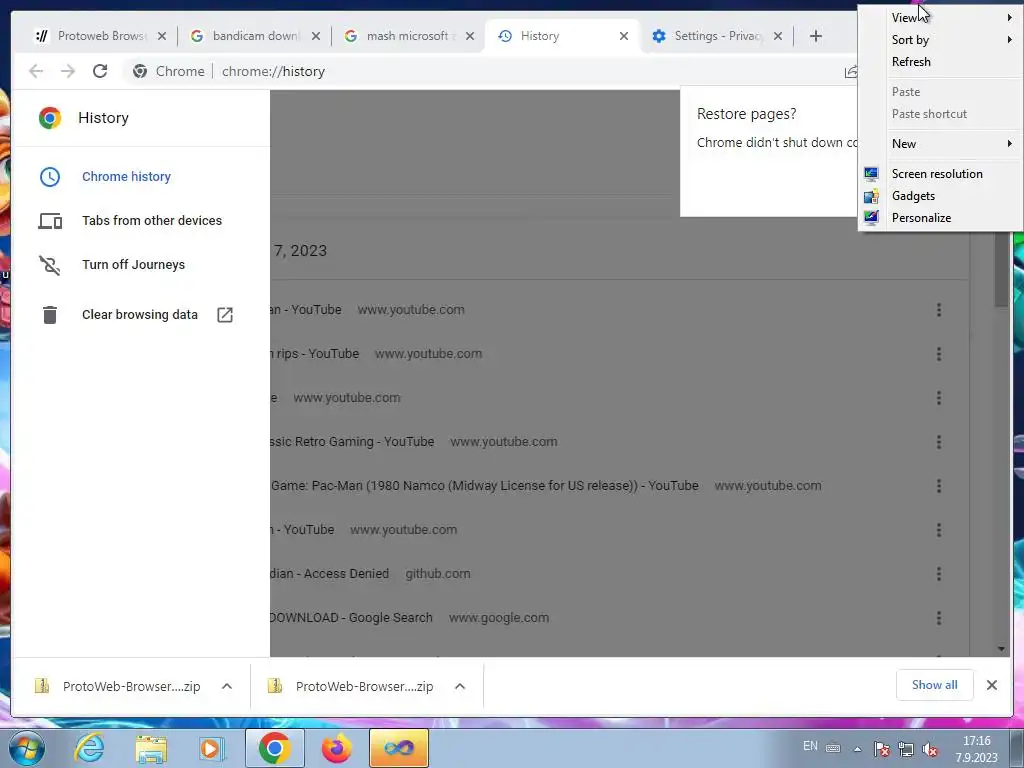
Task: Open the DOWNLOAD - Google Search history entry
Action: 351,618
